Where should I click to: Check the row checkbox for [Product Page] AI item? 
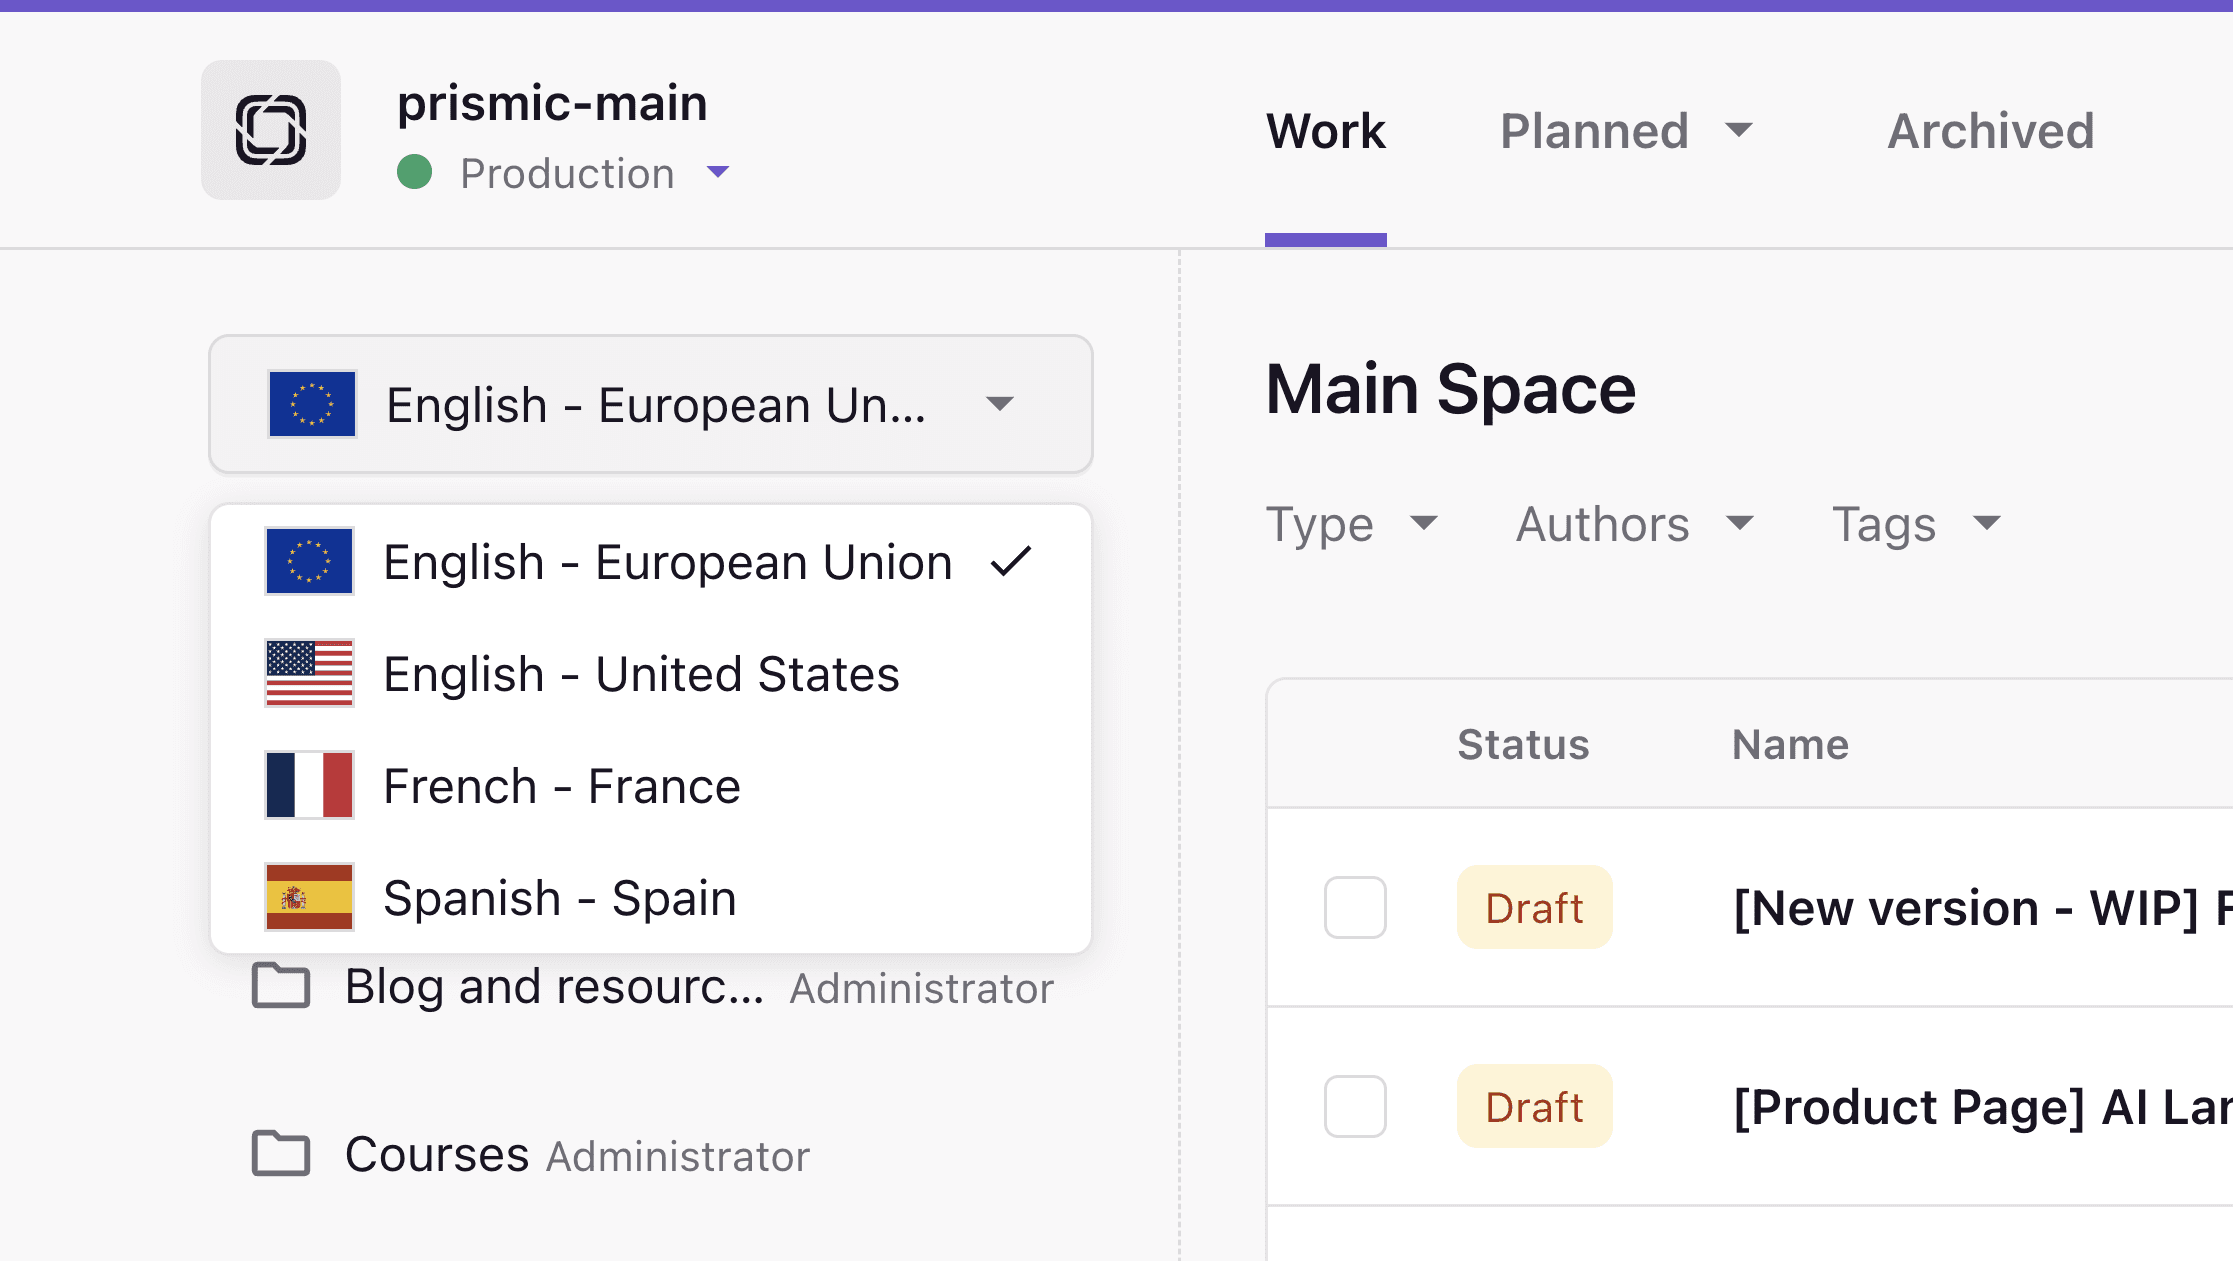tap(1355, 1106)
